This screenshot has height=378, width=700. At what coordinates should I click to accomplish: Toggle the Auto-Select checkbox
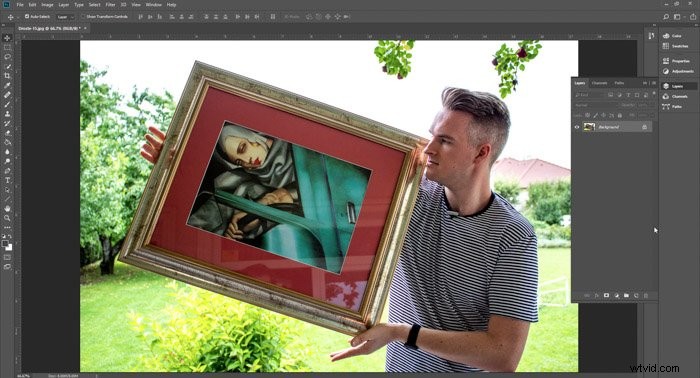27,17
